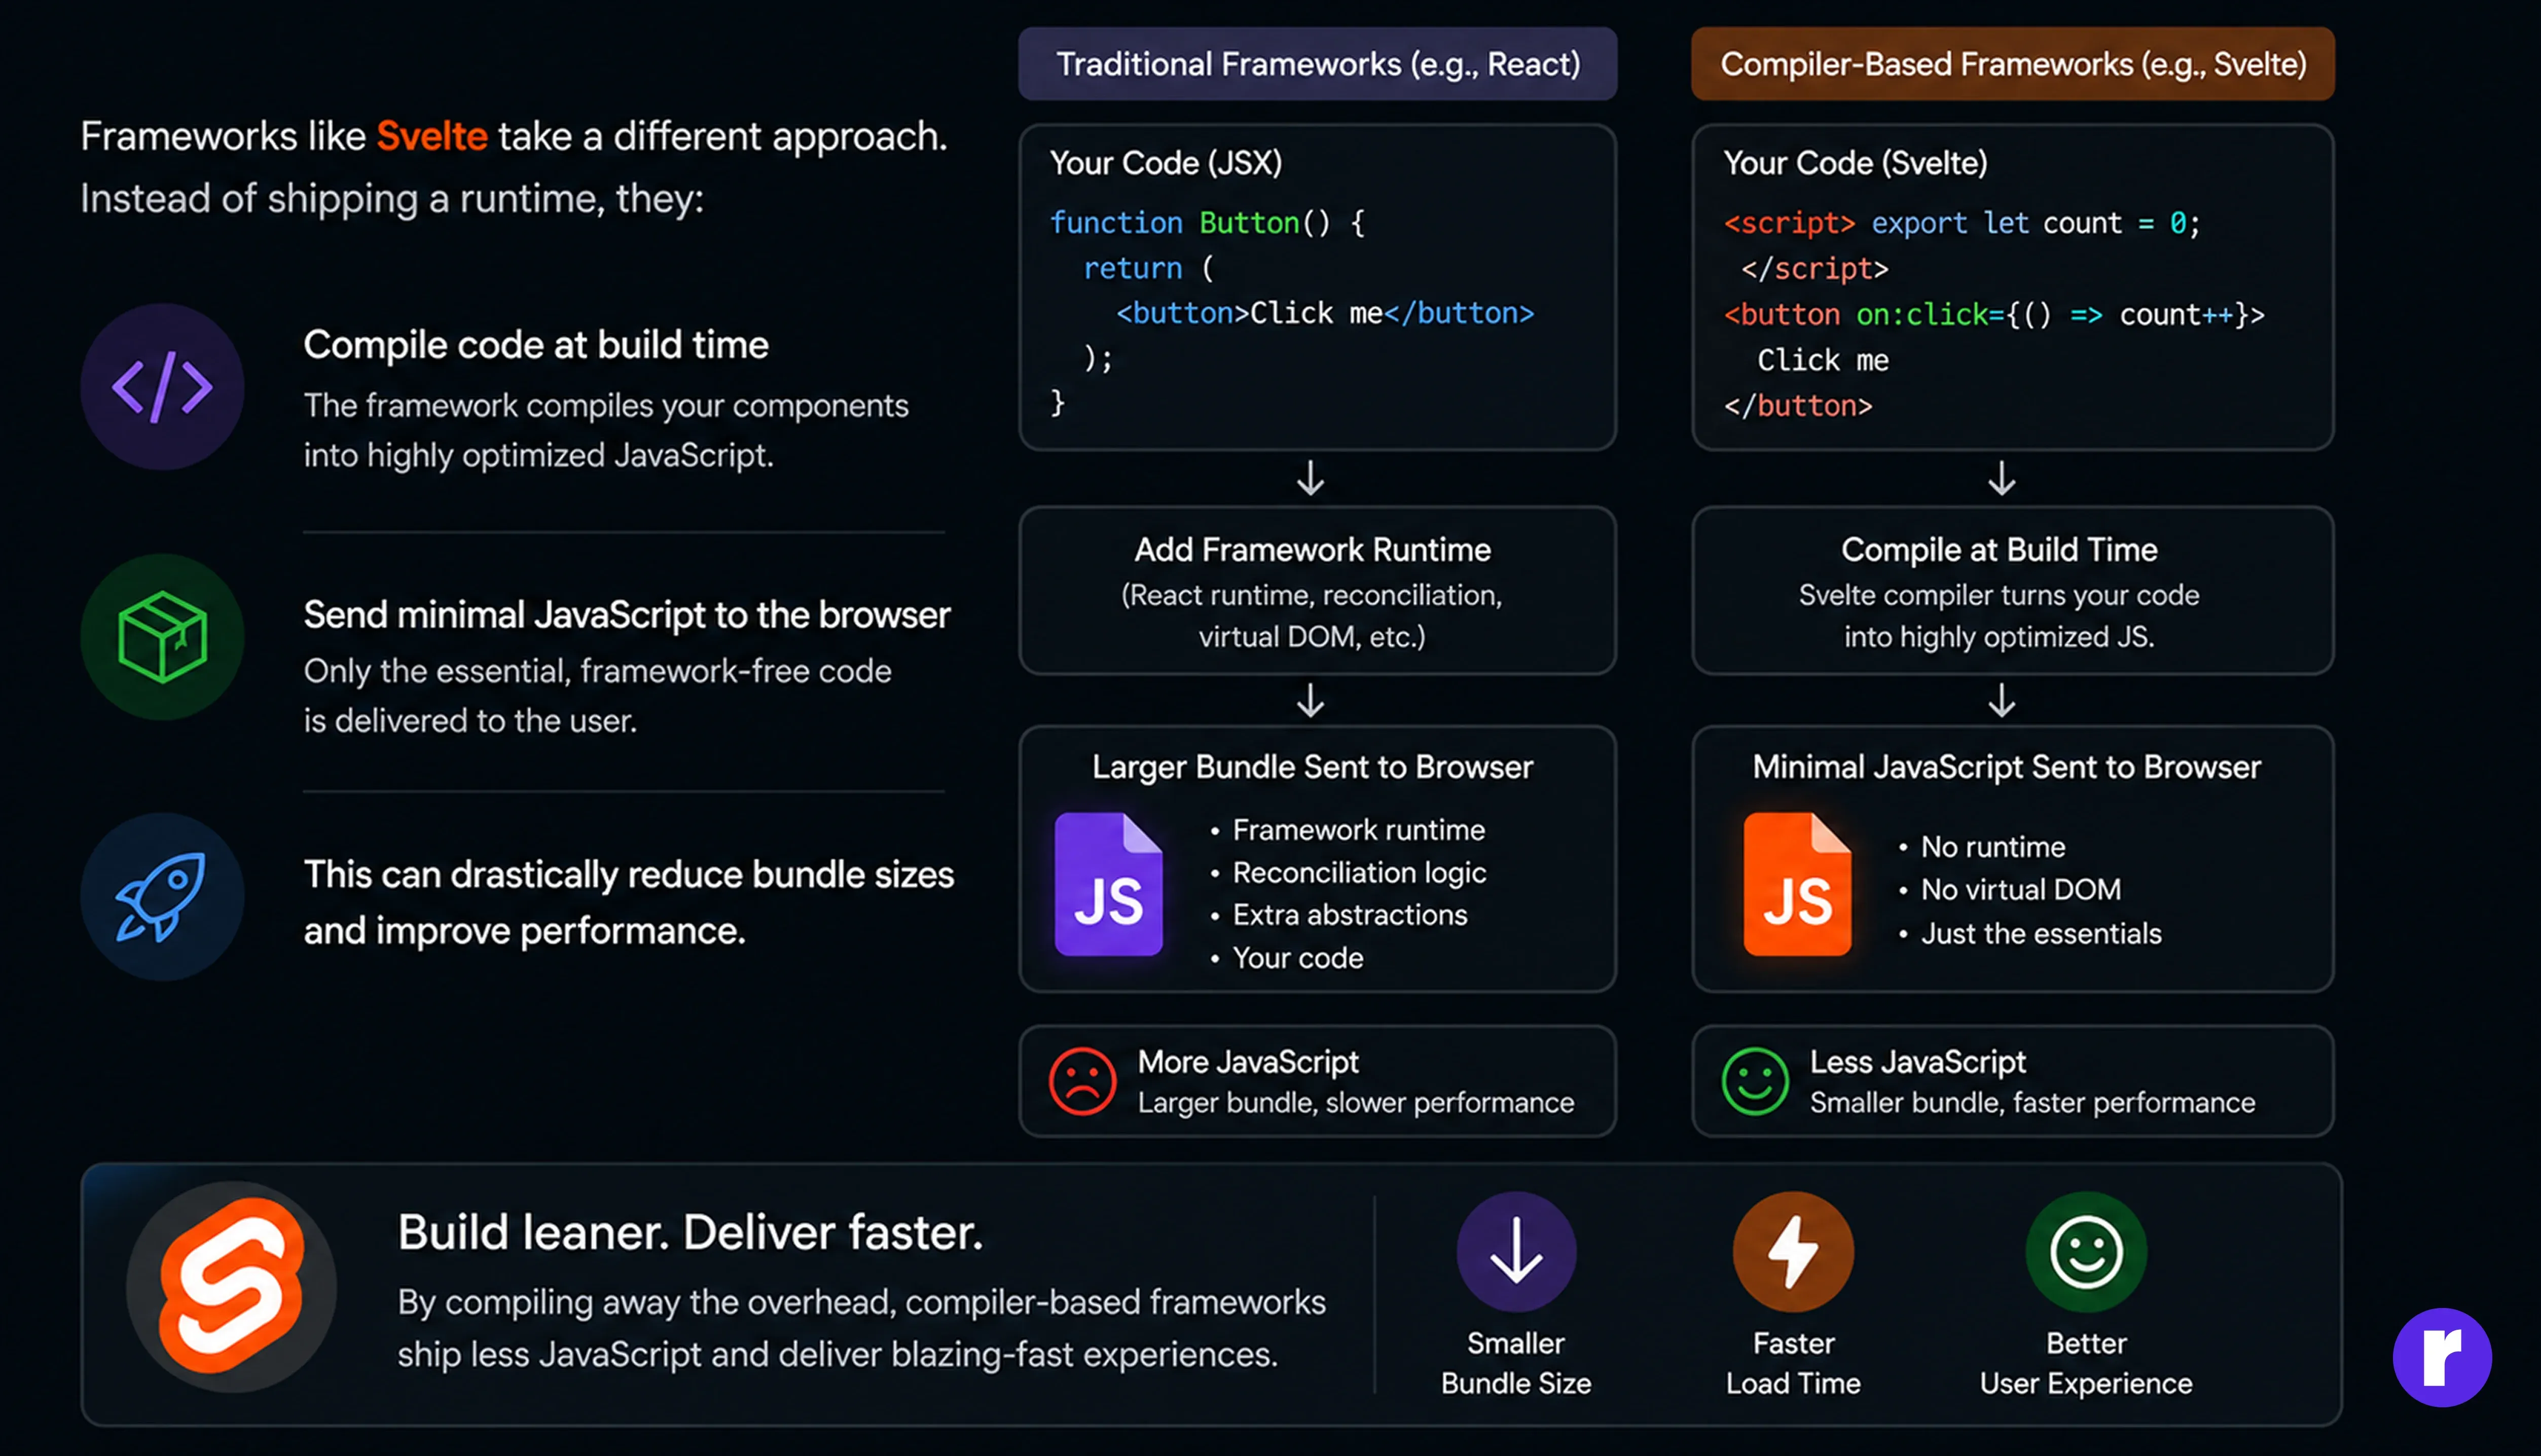Image resolution: width=2541 pixels, height=1456 pixels.
Task: Click the Less JavaScript label
Action: [1918, 1061]
